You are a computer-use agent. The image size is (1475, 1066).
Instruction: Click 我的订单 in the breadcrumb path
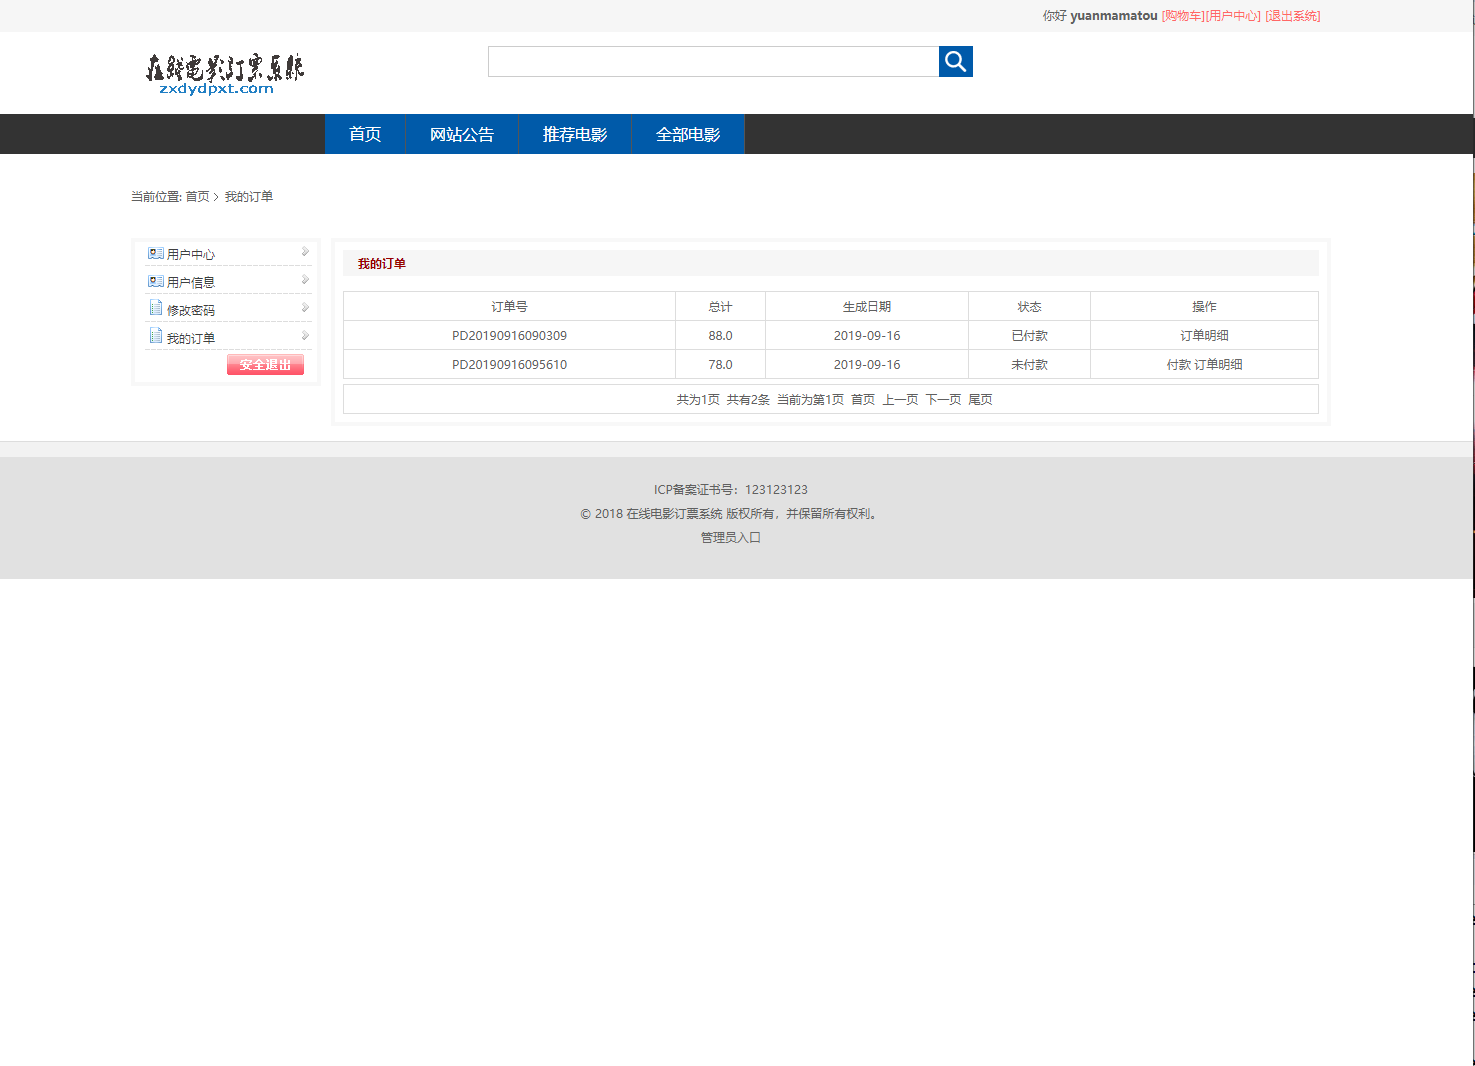click(x=249, y=197)
